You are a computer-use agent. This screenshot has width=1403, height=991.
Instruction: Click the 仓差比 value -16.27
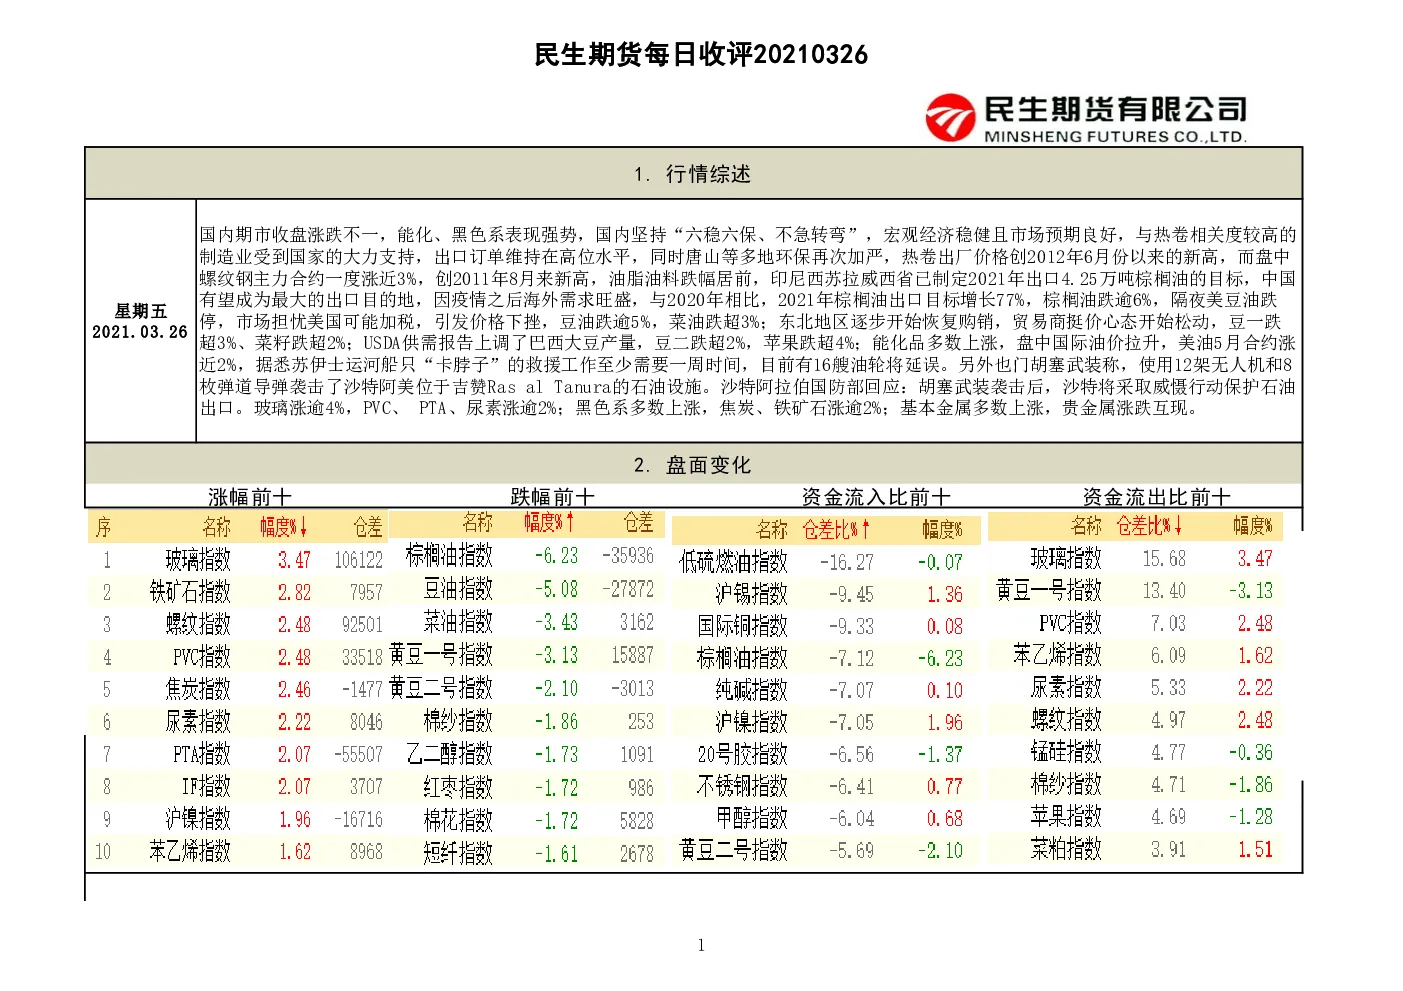(846, 562)
